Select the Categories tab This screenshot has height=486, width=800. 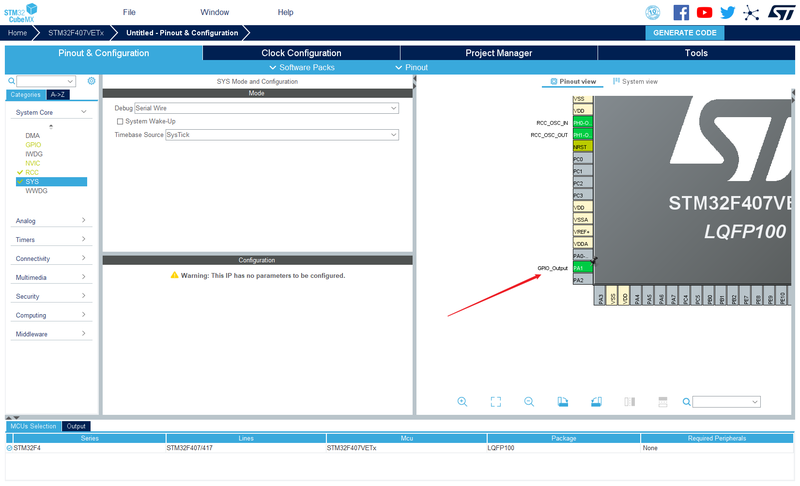(x=26, y=95)
